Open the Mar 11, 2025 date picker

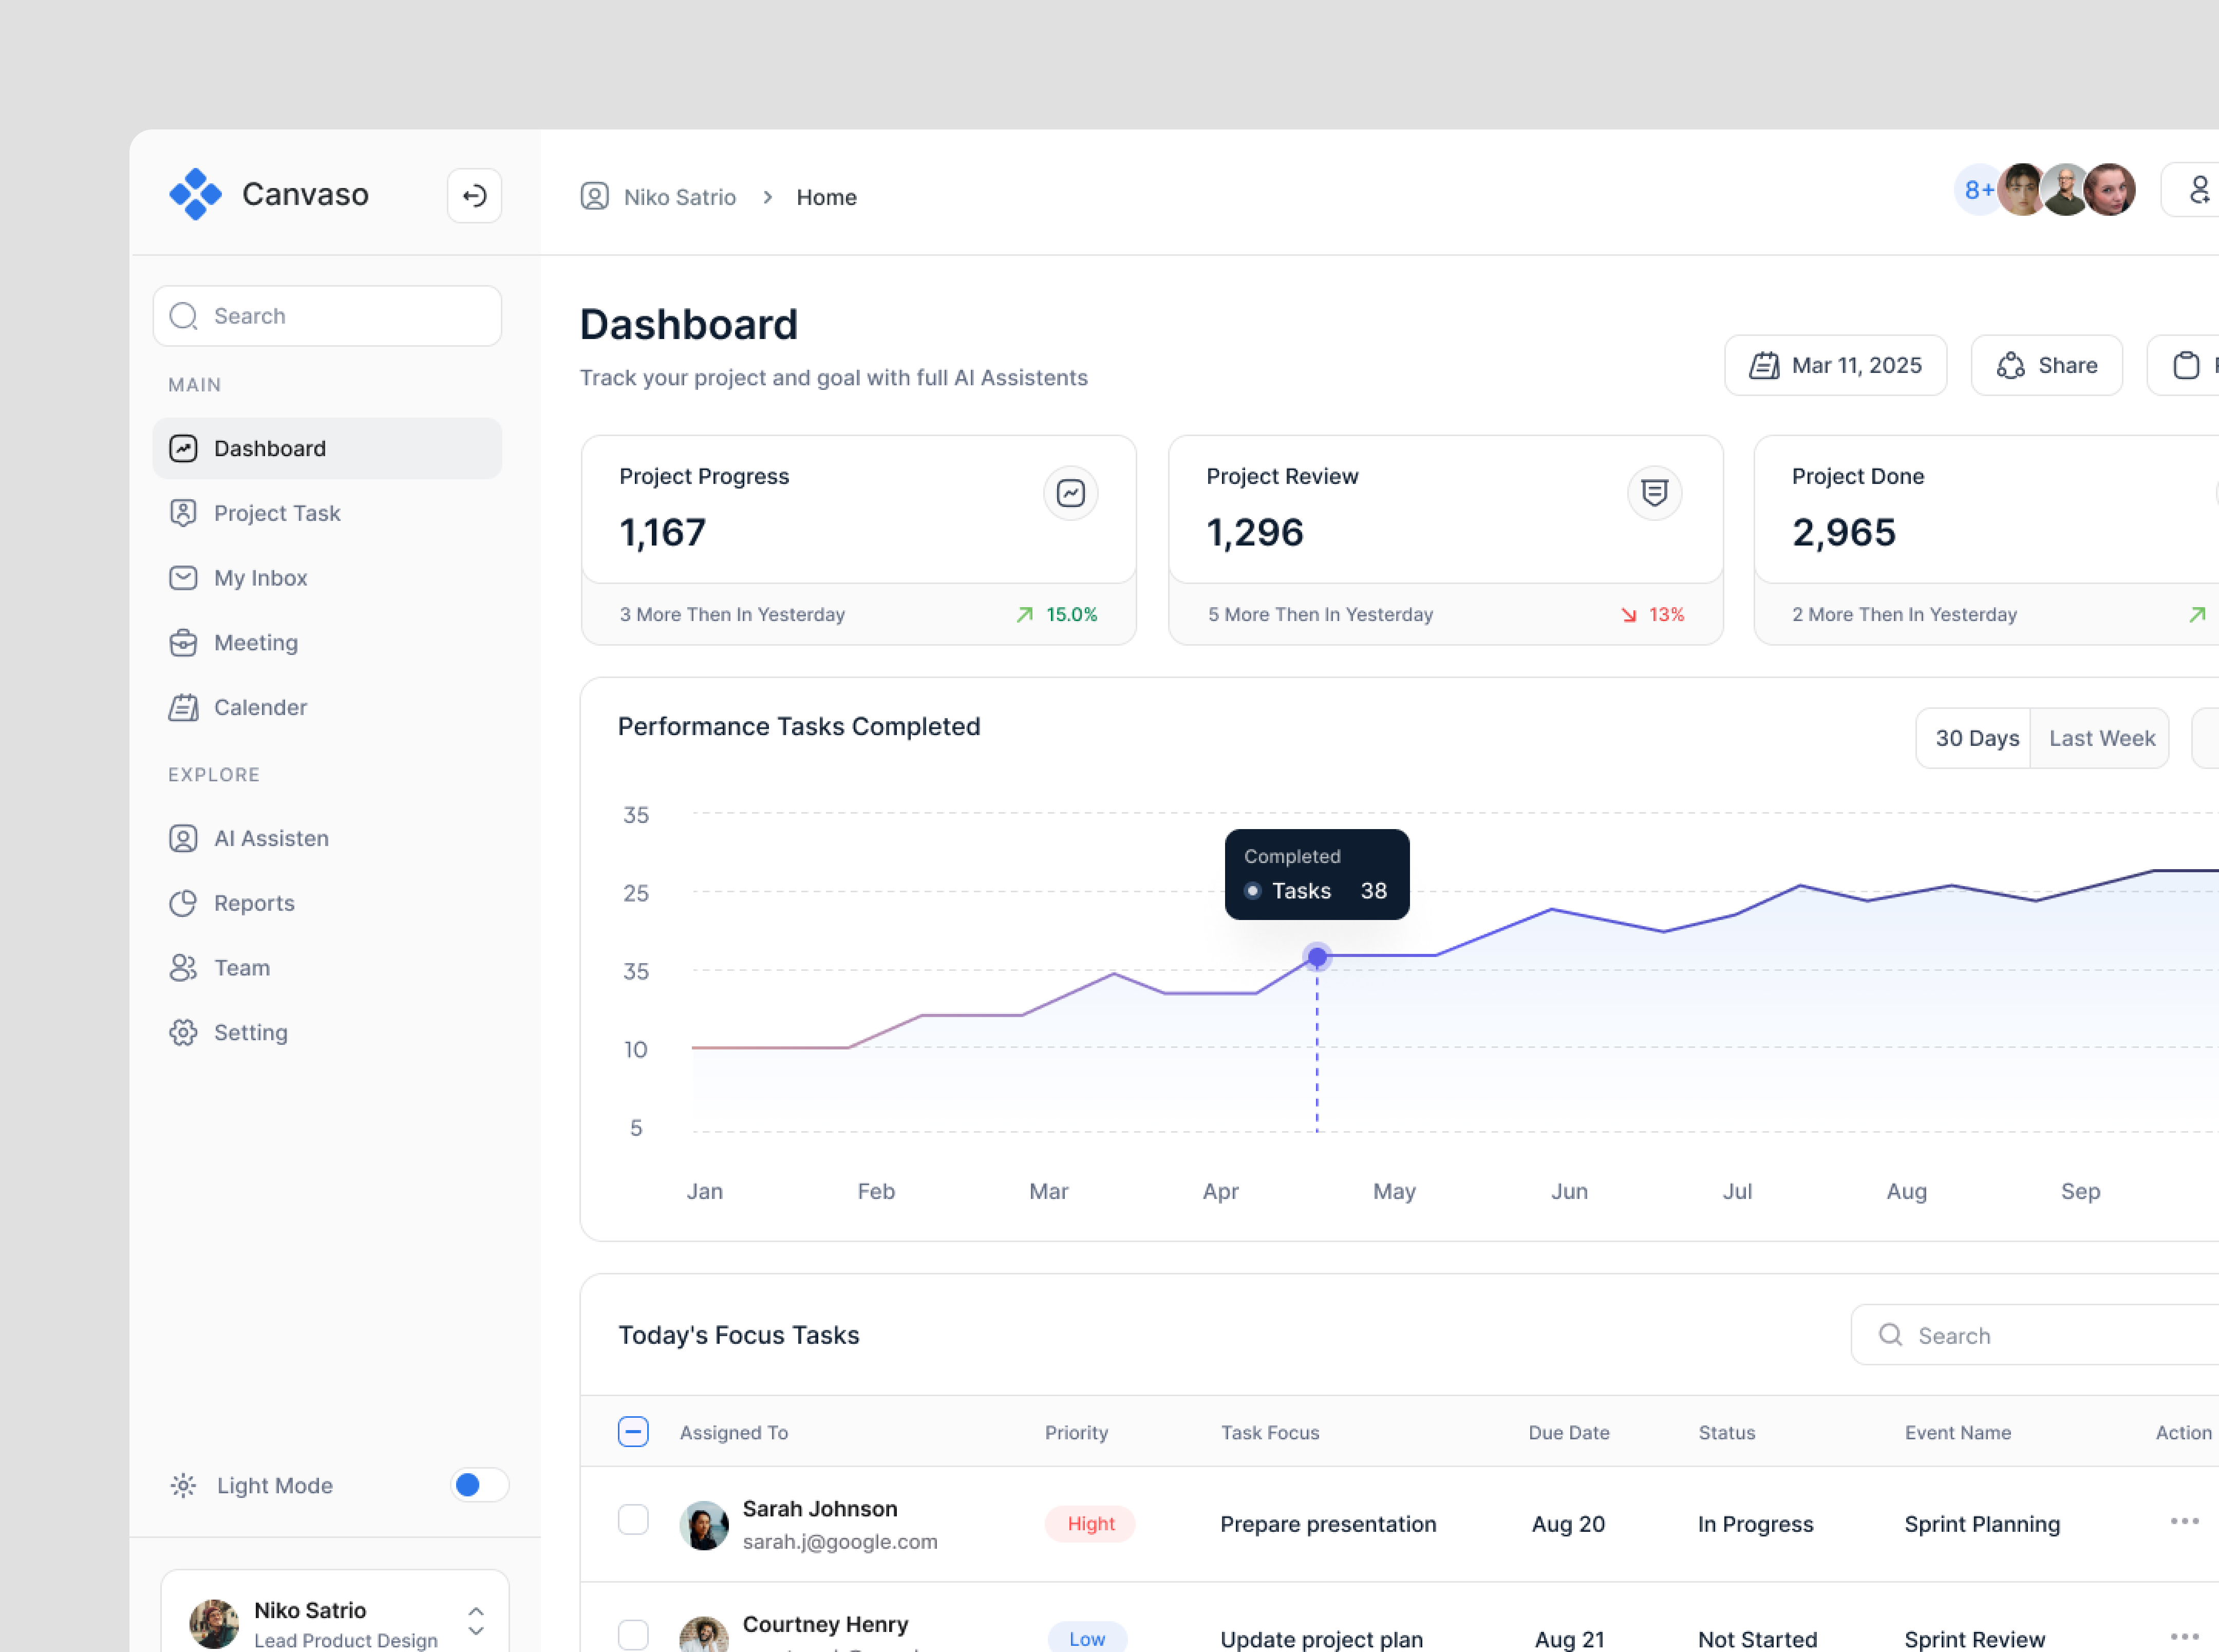[x=1835, y=365]
